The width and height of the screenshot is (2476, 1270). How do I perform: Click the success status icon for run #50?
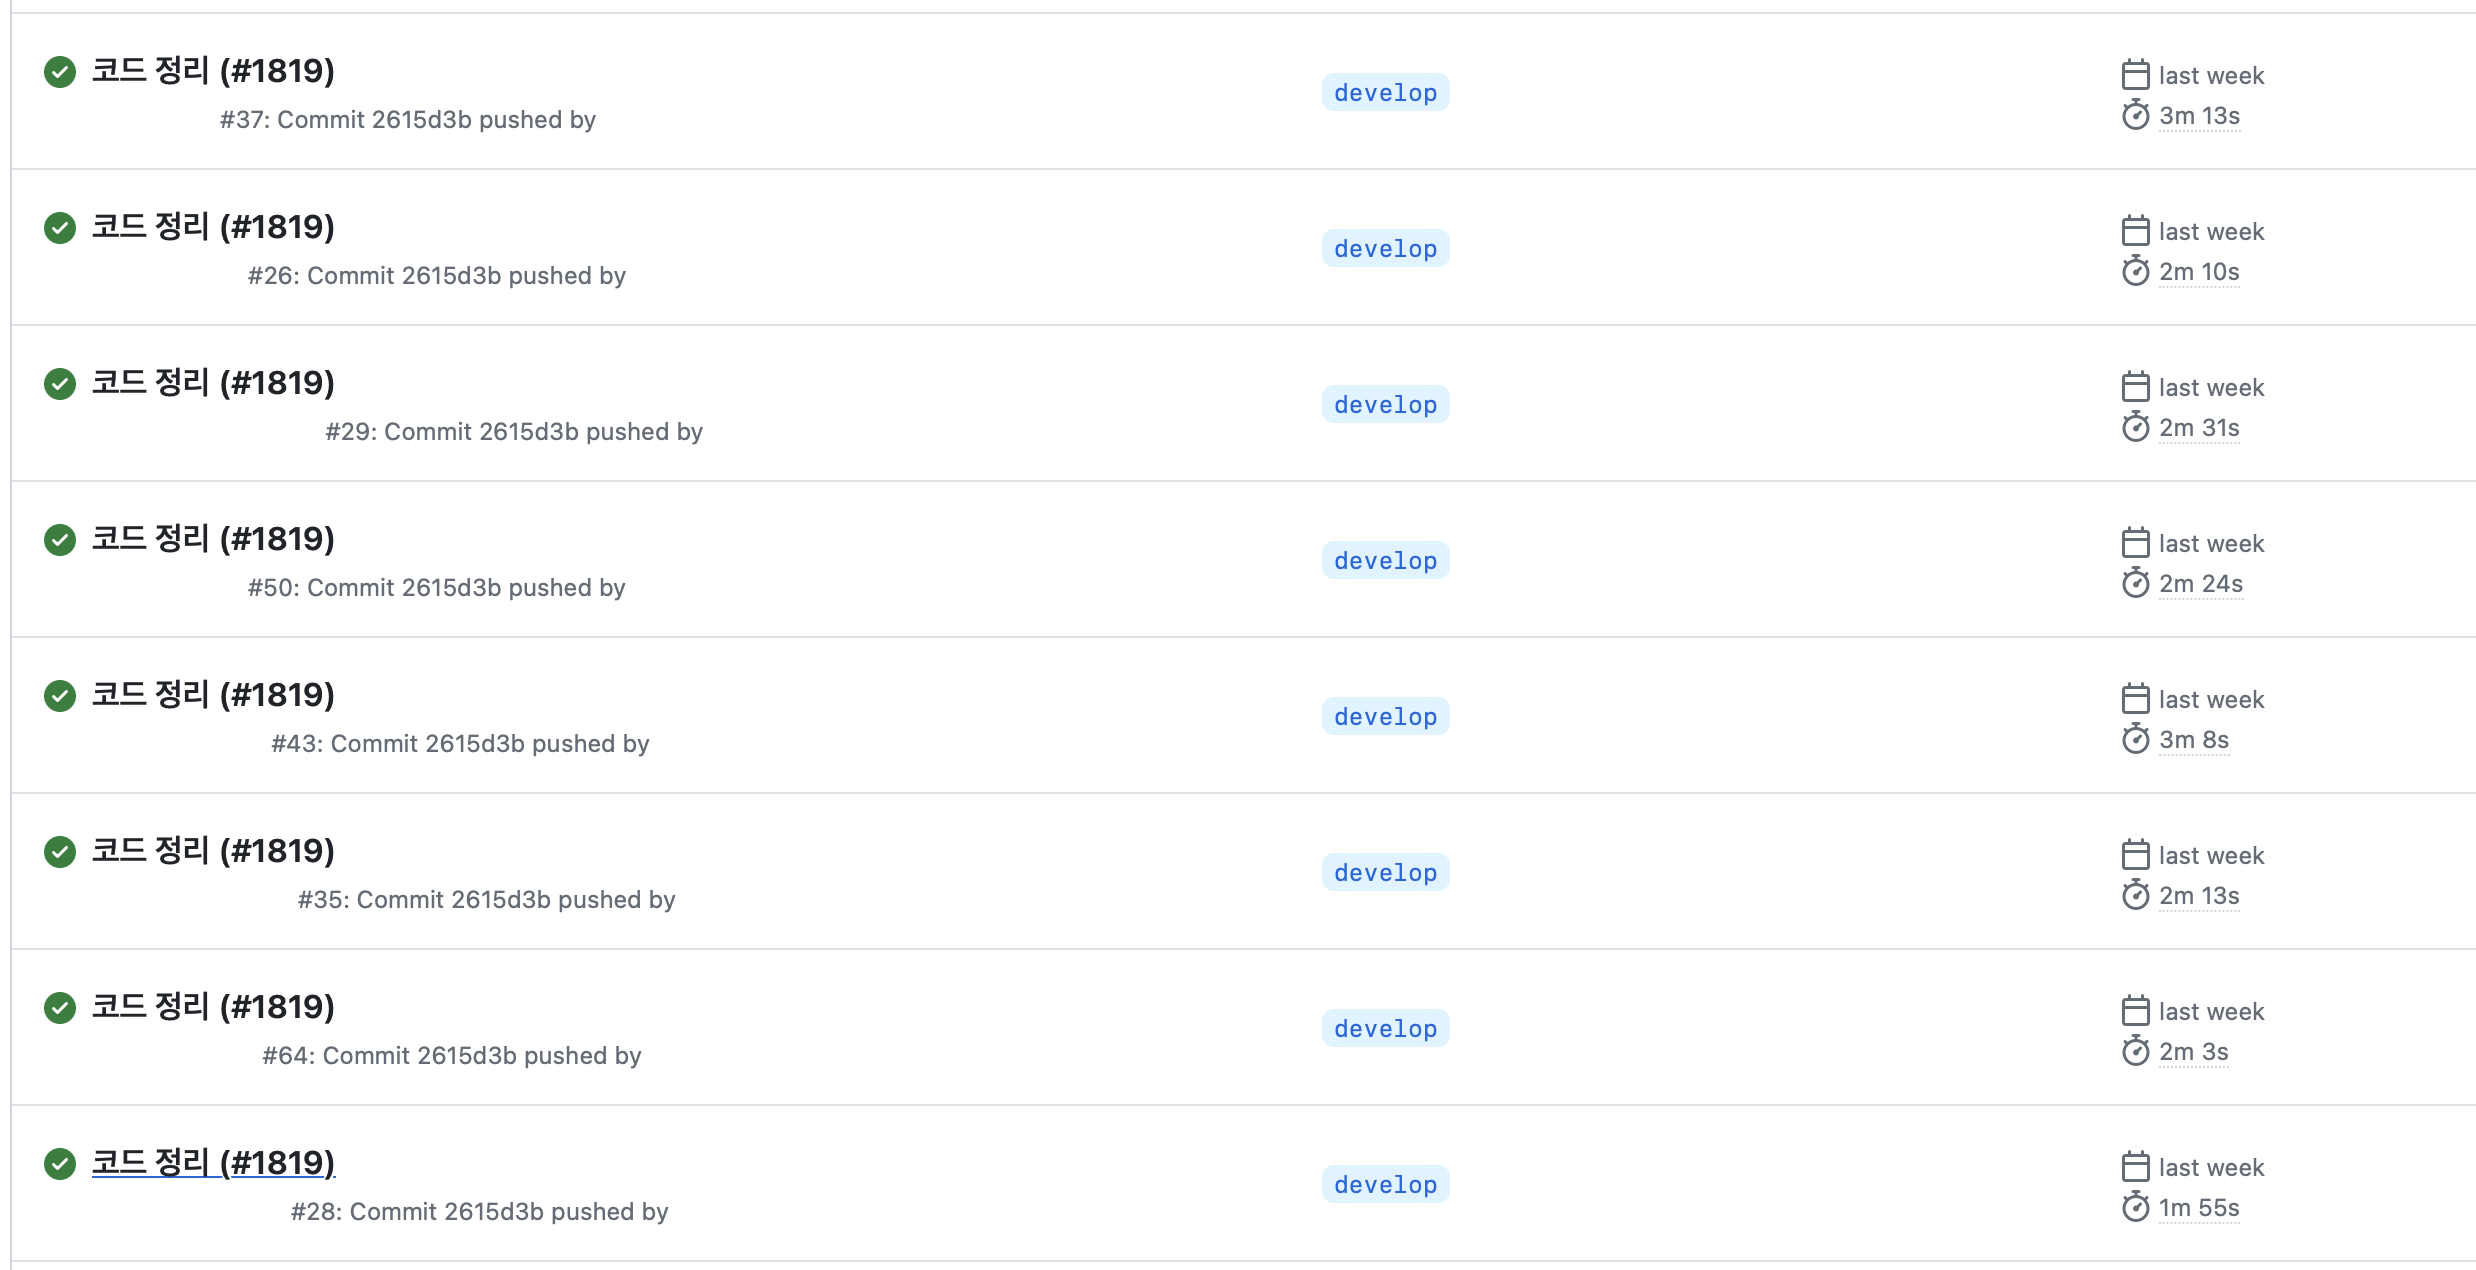[60, 540]
